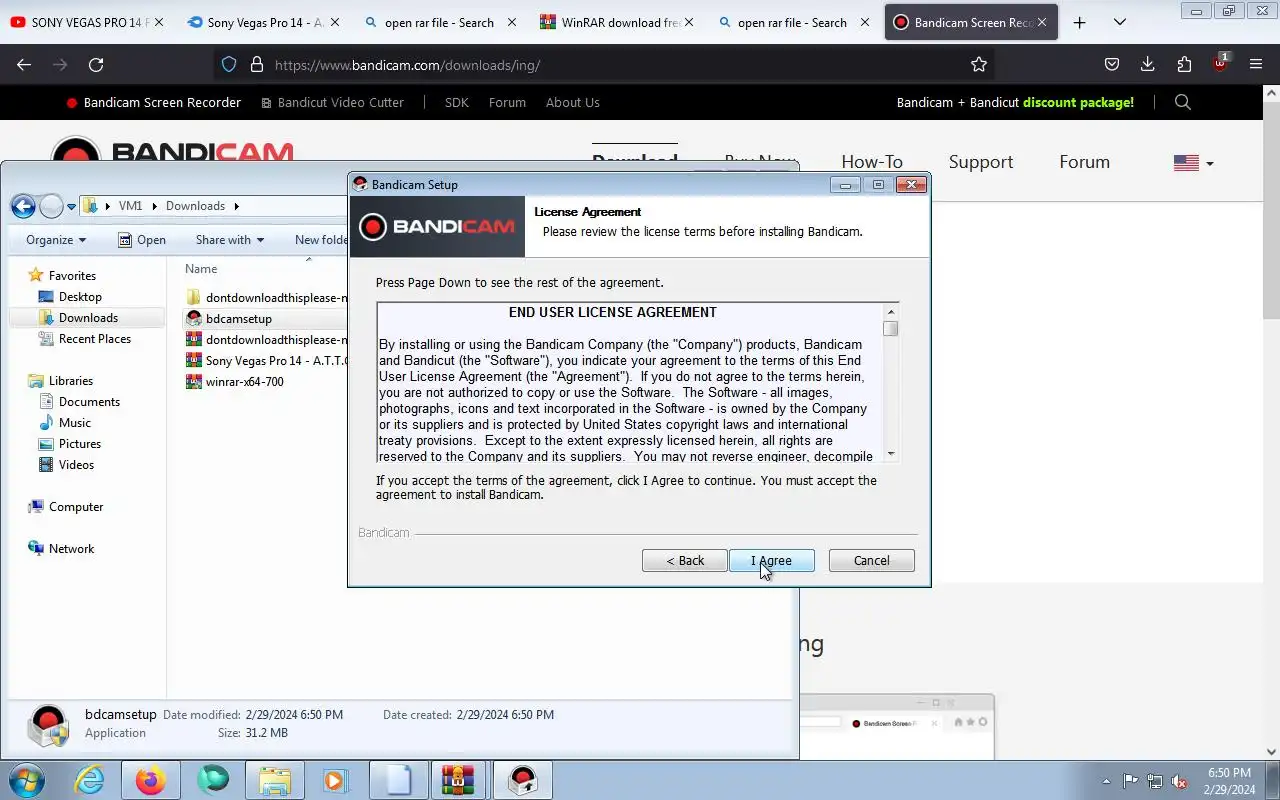Switch to first open rar file Search tab
This screenshot has height=800, width=1280.
(440, 22)
